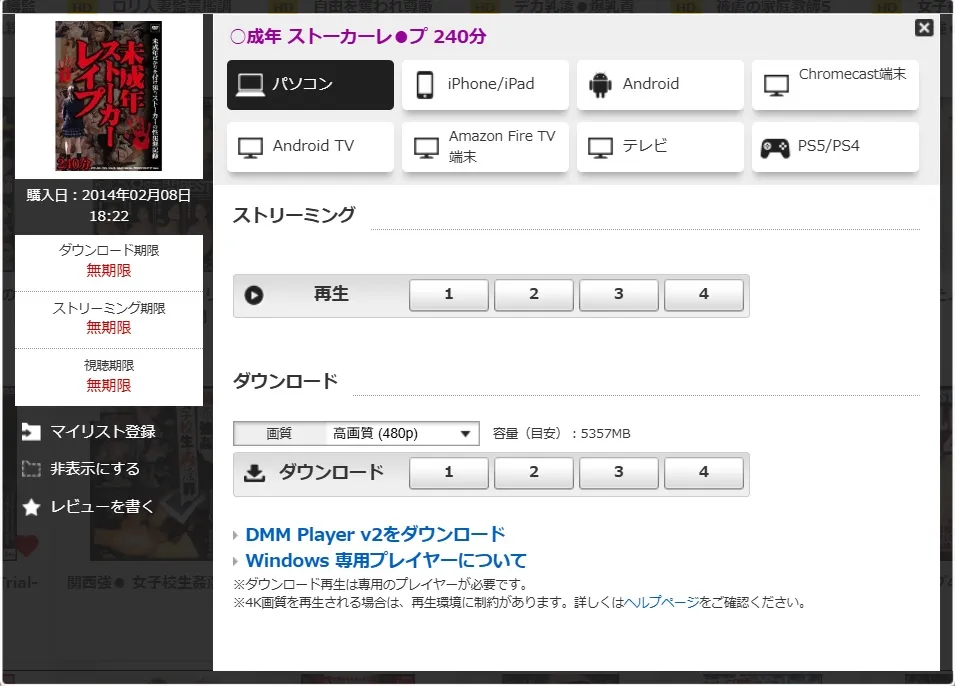
Task: Click the 購入日 date text
Action: 109,206
